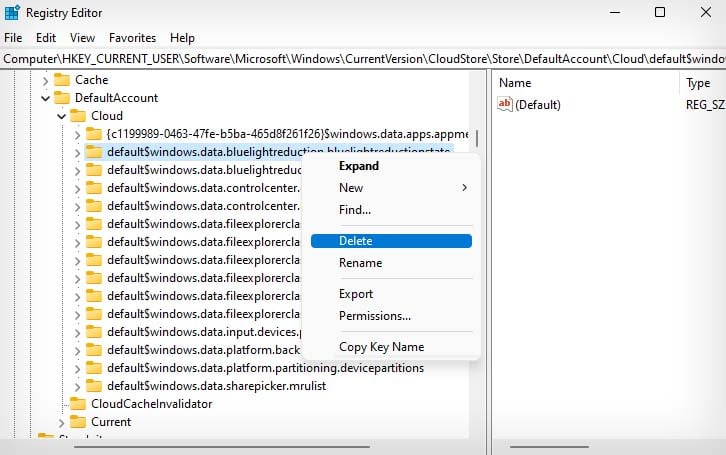Collapse the DefaultAccount key
Image resolution: width=726 pixels, height=455 pixels.
(45, 98)
